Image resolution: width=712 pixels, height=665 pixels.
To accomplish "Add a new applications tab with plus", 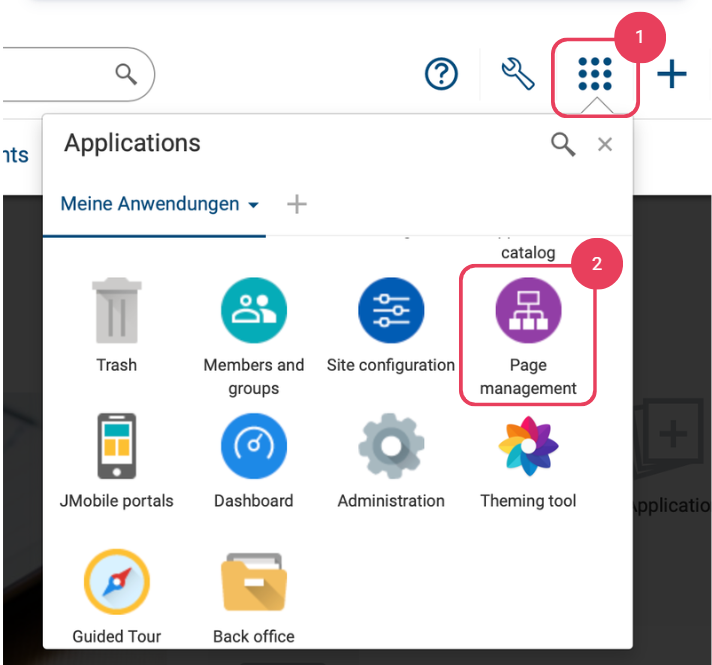I will 296,204.
